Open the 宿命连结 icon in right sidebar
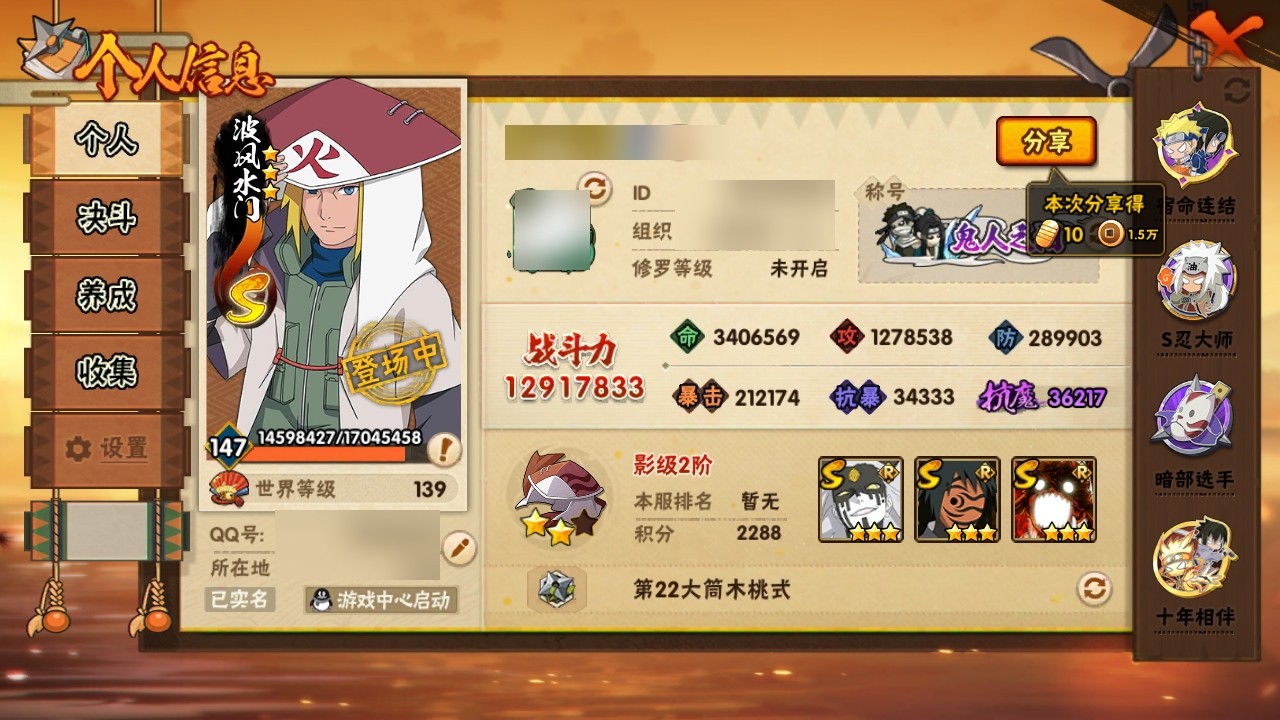Image resolution: width=1280 pixels, height=720 pixels. (x=1195, y=143)
